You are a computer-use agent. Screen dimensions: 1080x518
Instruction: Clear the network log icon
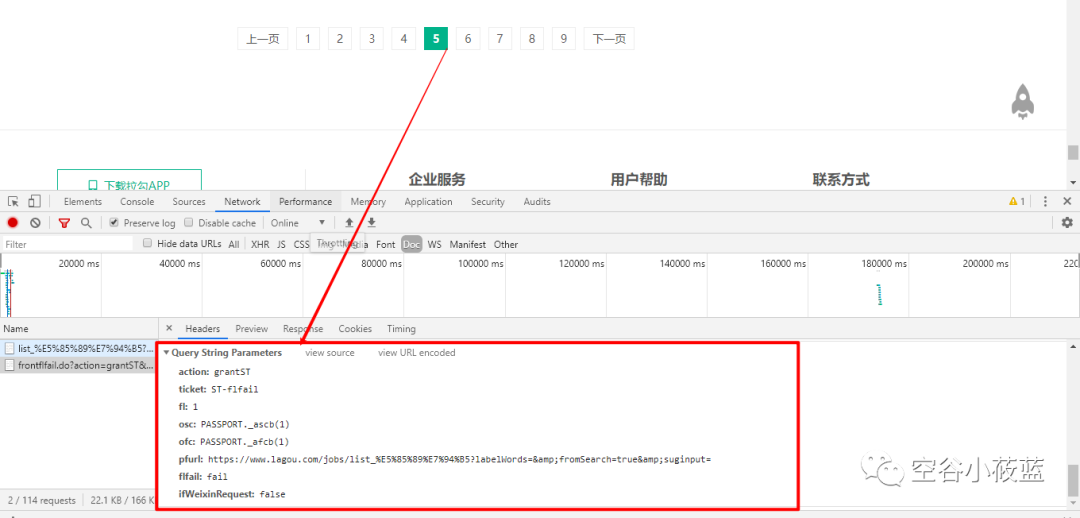click(x=35, y=222)
